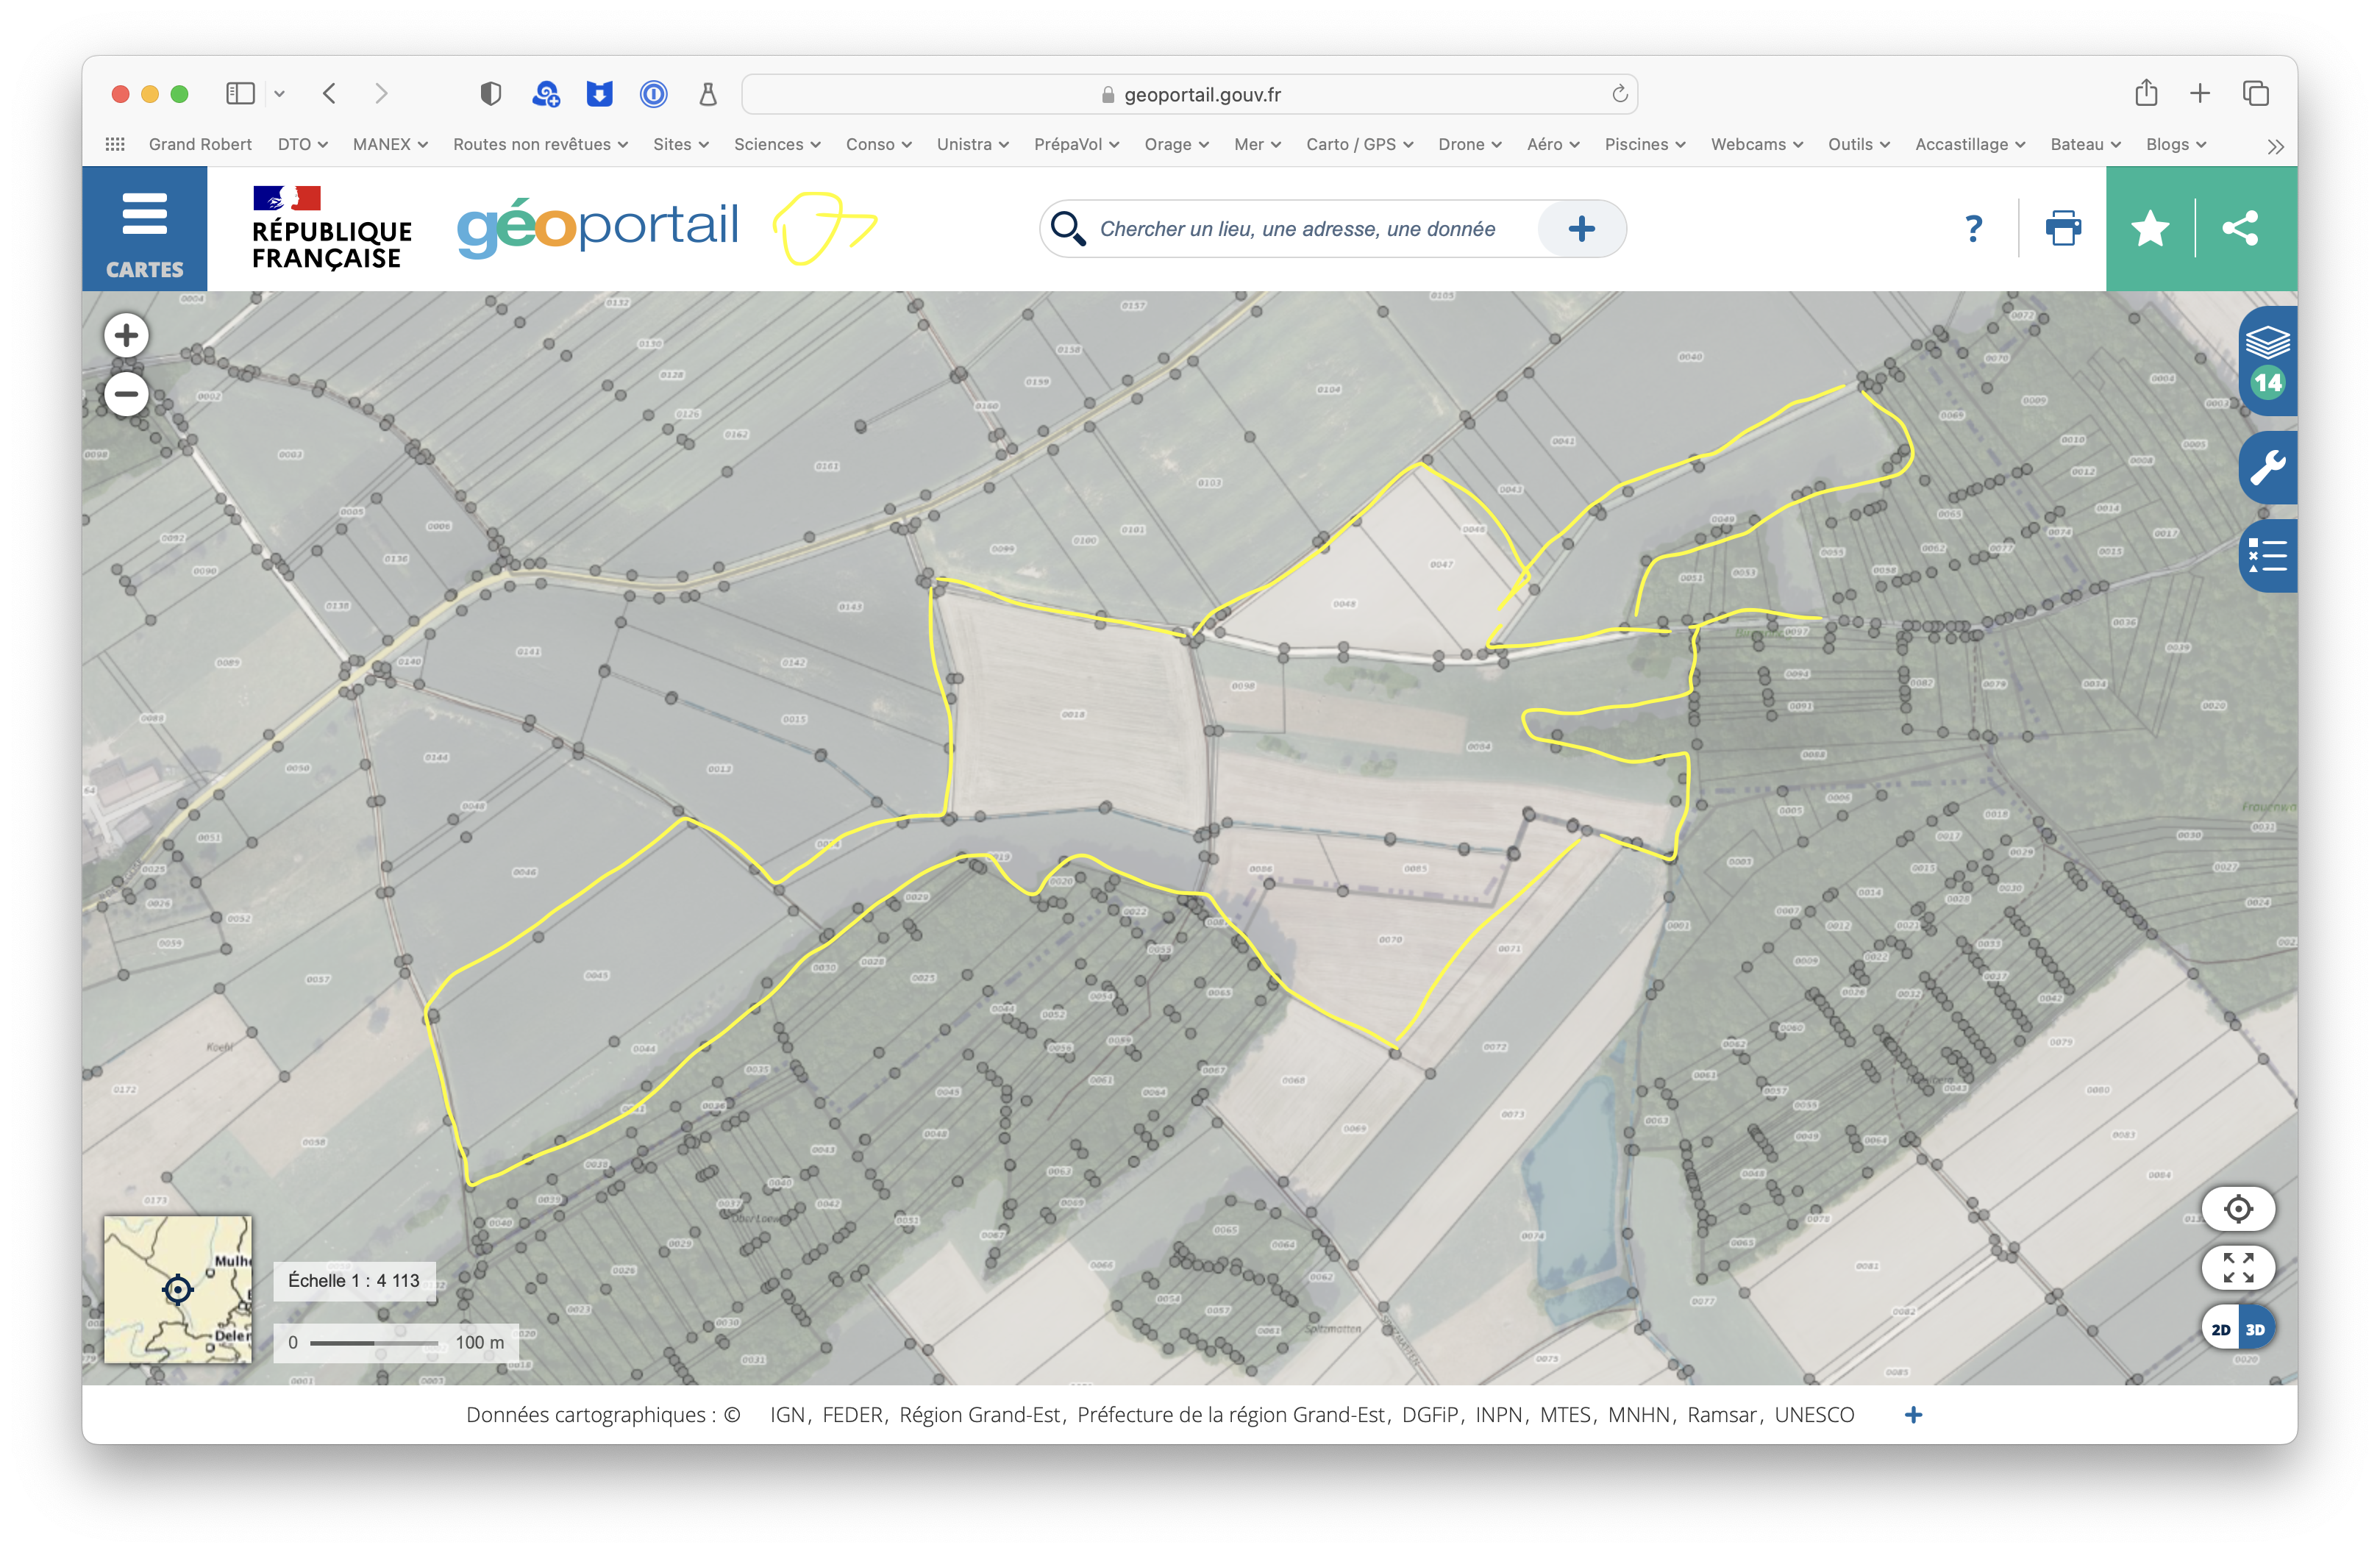Open the help question mark
The width and height of the screenshot is (2380, 1553).
coord(1973,228)
